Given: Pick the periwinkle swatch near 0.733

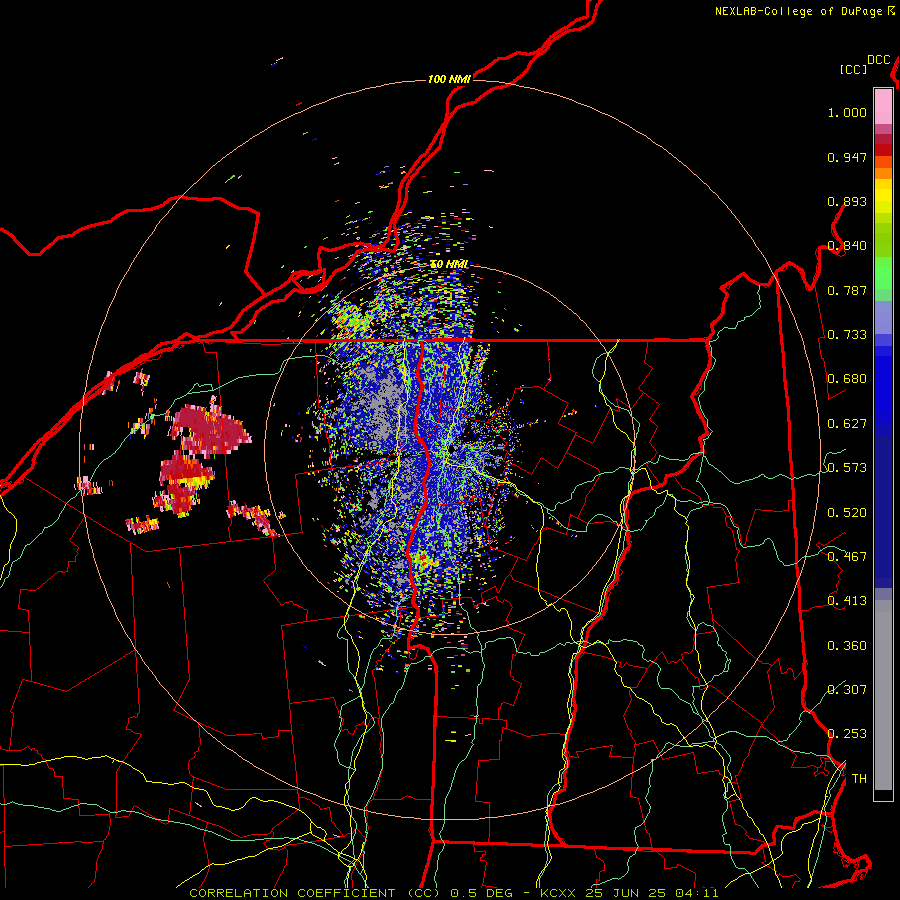Looking at the screenshot, I should pos(883,317).
